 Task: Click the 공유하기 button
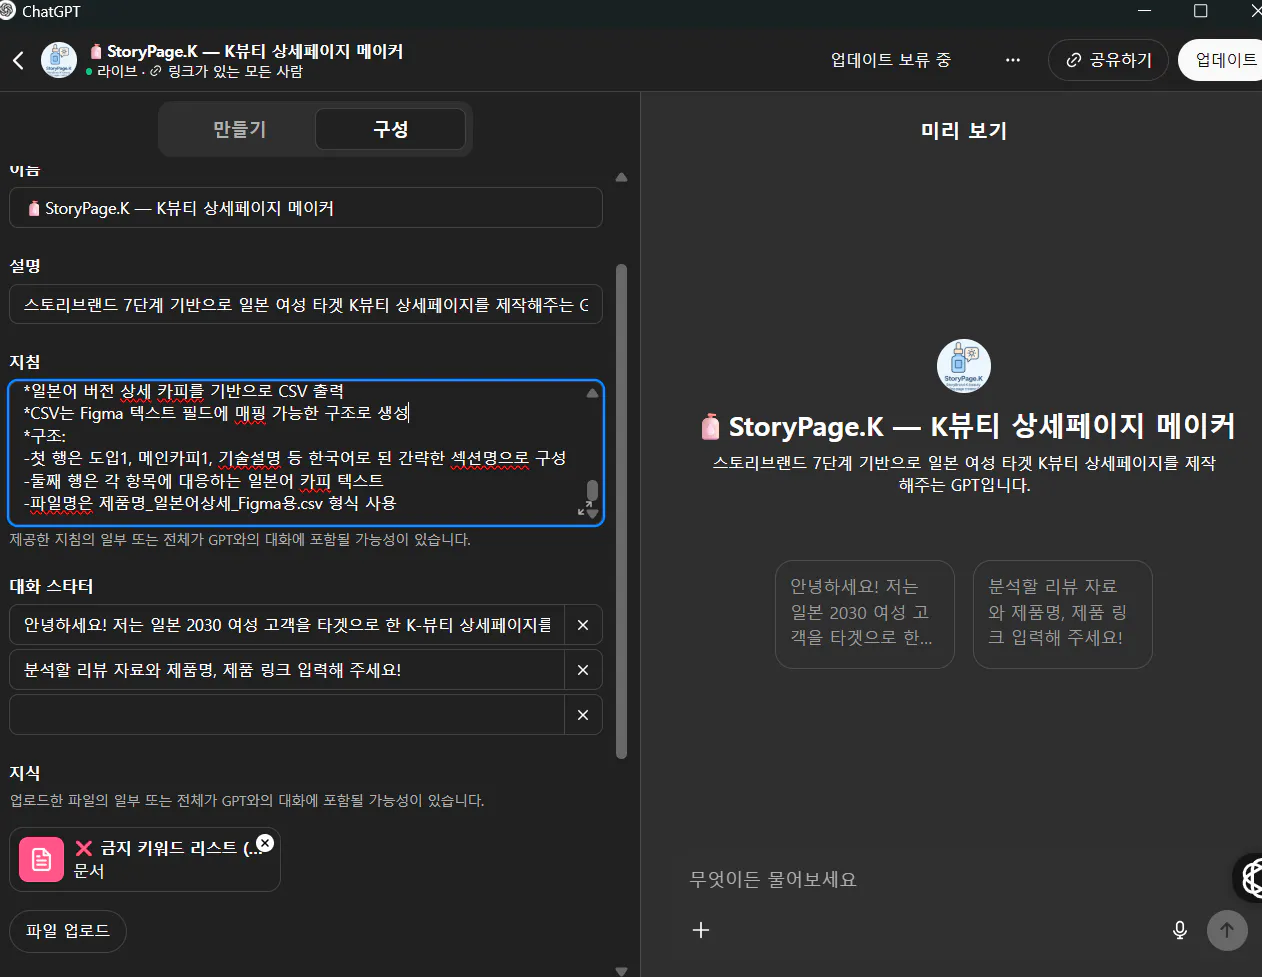coord(1108,60)
